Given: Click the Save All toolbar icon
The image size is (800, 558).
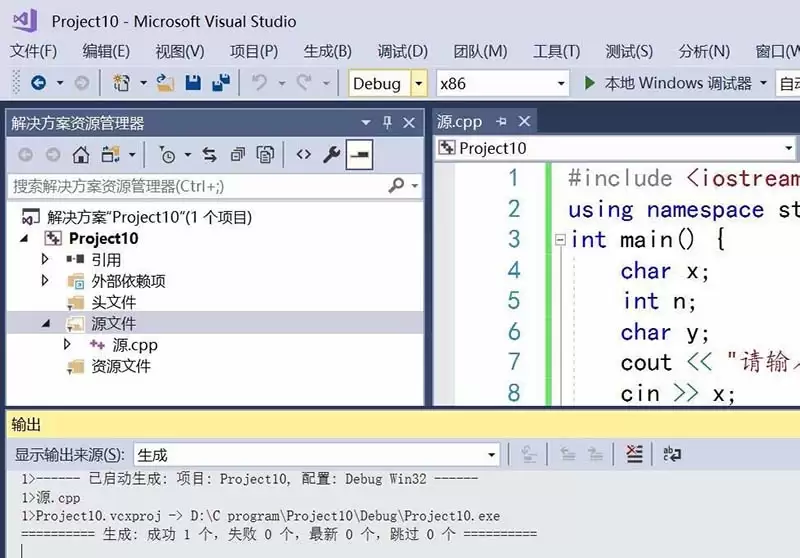Looking at the screenshot, I should coord(219,83).
